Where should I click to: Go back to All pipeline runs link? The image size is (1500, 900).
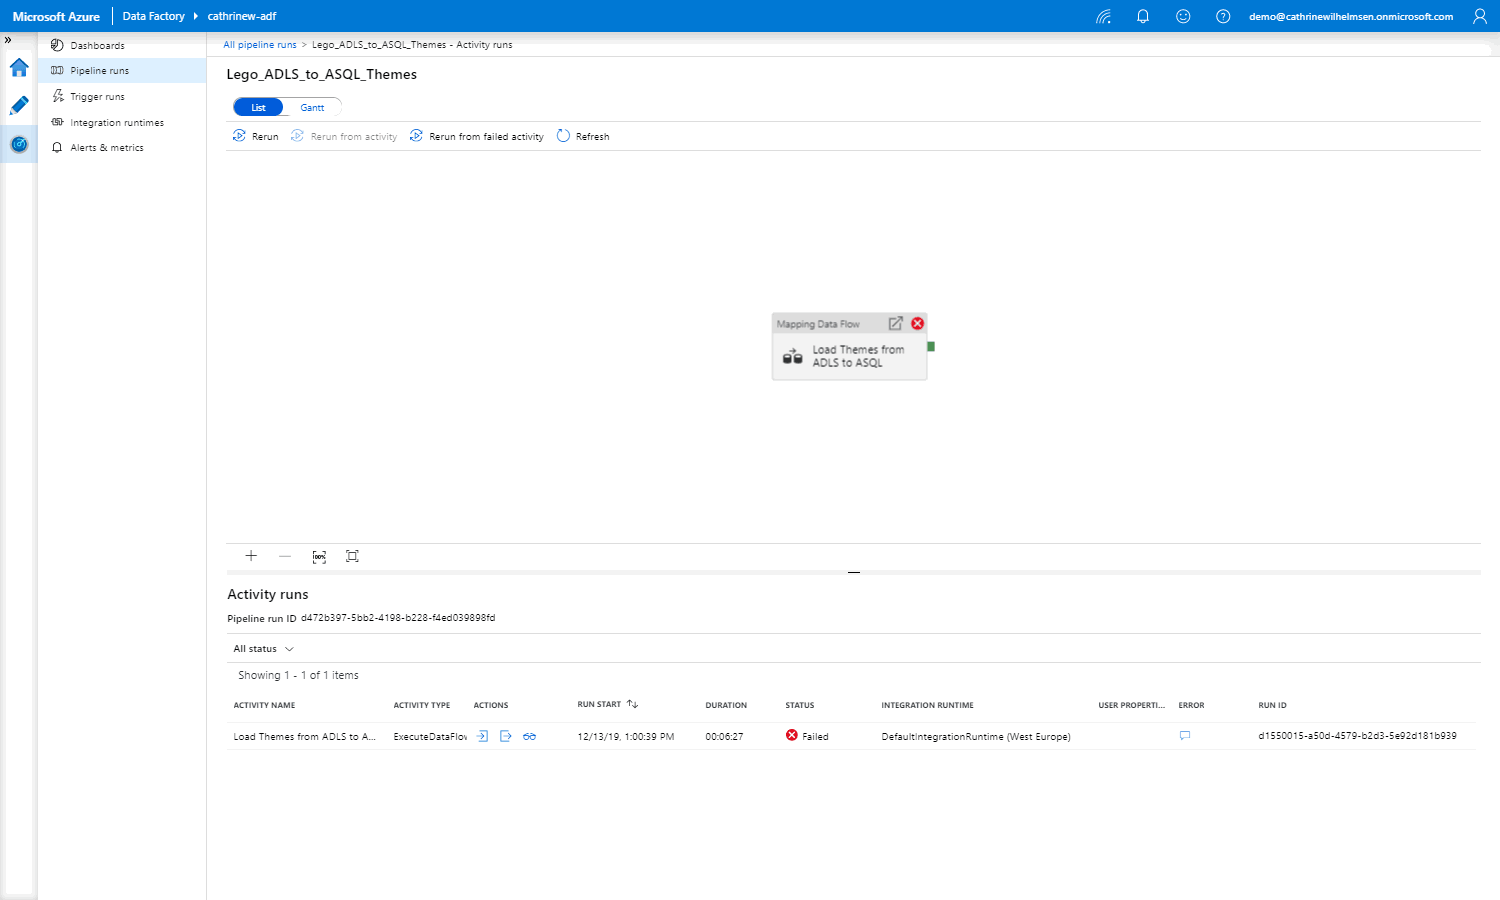coord(260,45)
